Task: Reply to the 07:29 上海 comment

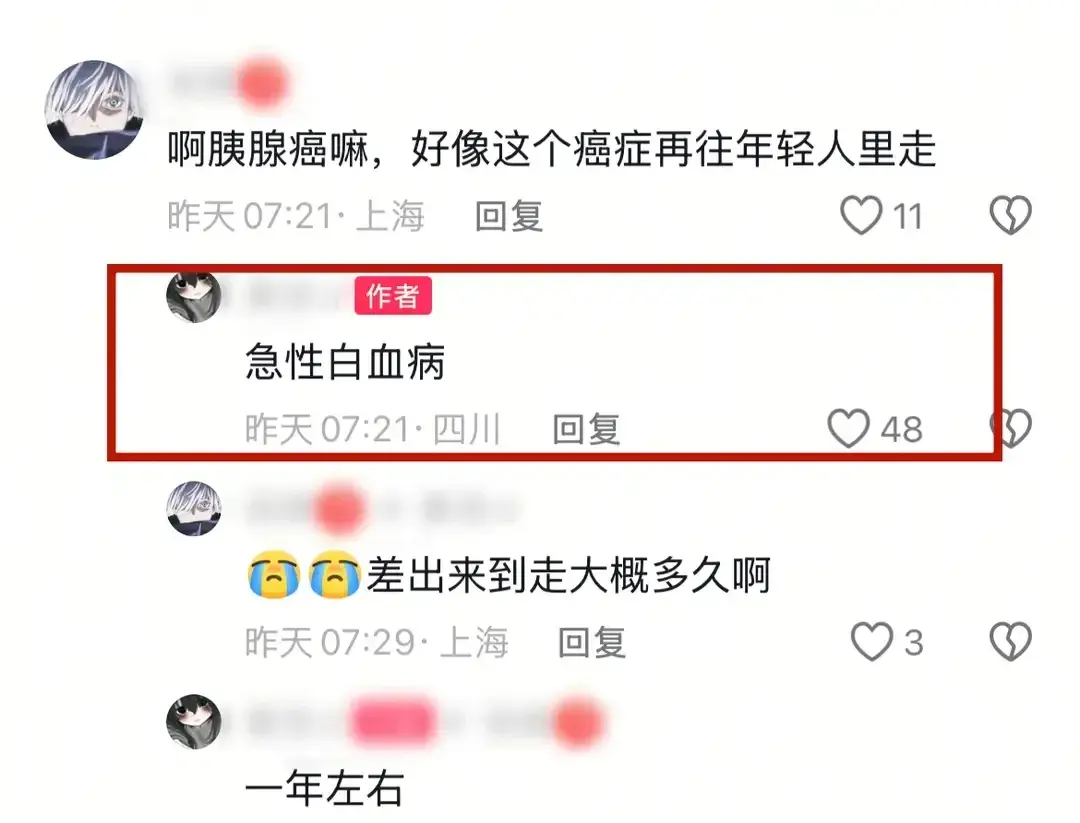Action: [x=592, y=643]
